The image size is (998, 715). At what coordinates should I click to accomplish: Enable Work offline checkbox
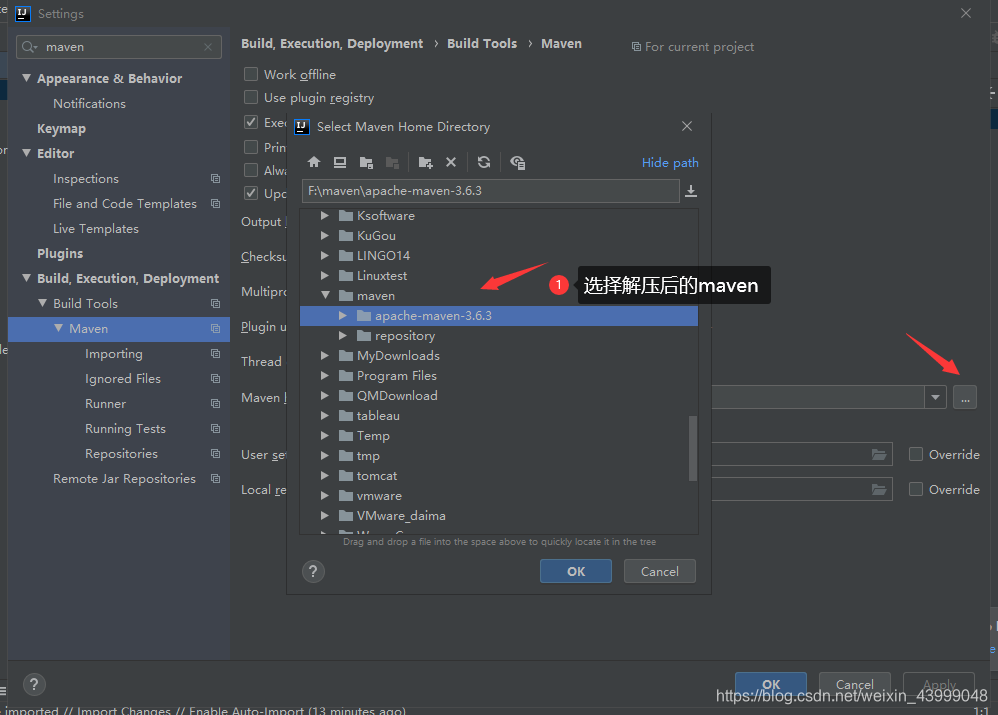[251, 74]
